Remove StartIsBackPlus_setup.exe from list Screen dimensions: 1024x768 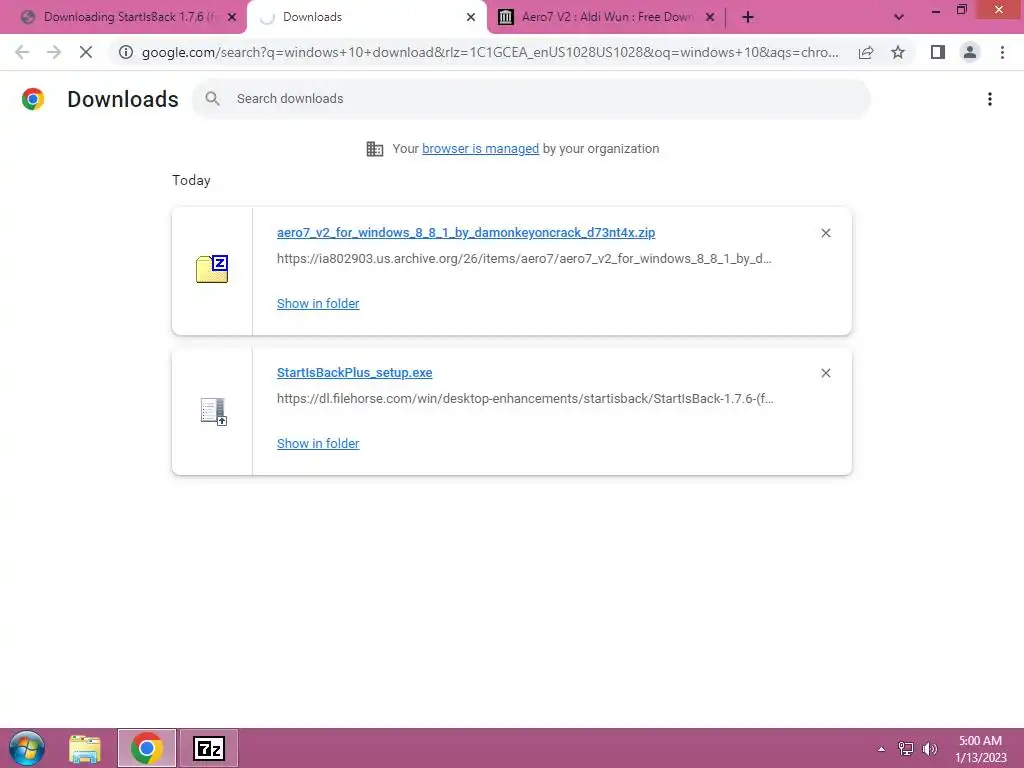[x=825, y=373]
